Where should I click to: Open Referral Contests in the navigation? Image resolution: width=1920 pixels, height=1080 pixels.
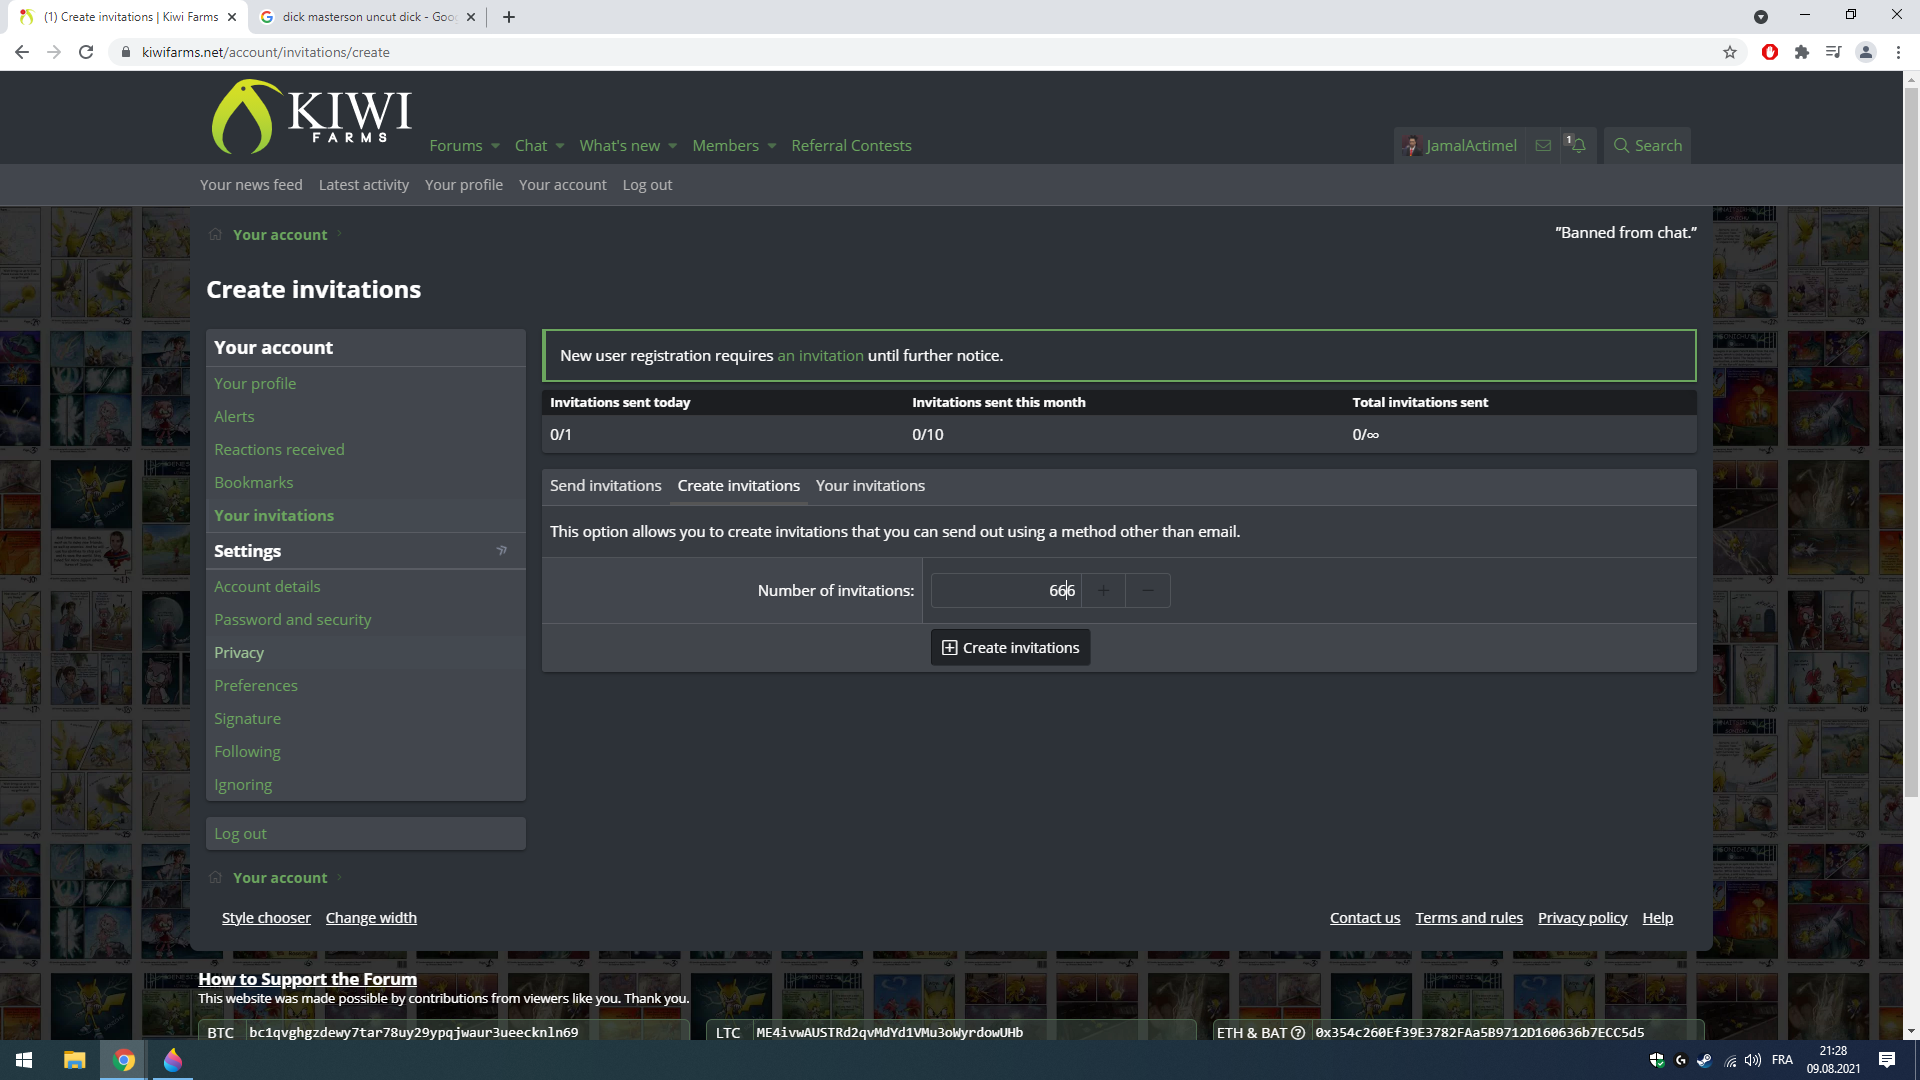(851, 146)
